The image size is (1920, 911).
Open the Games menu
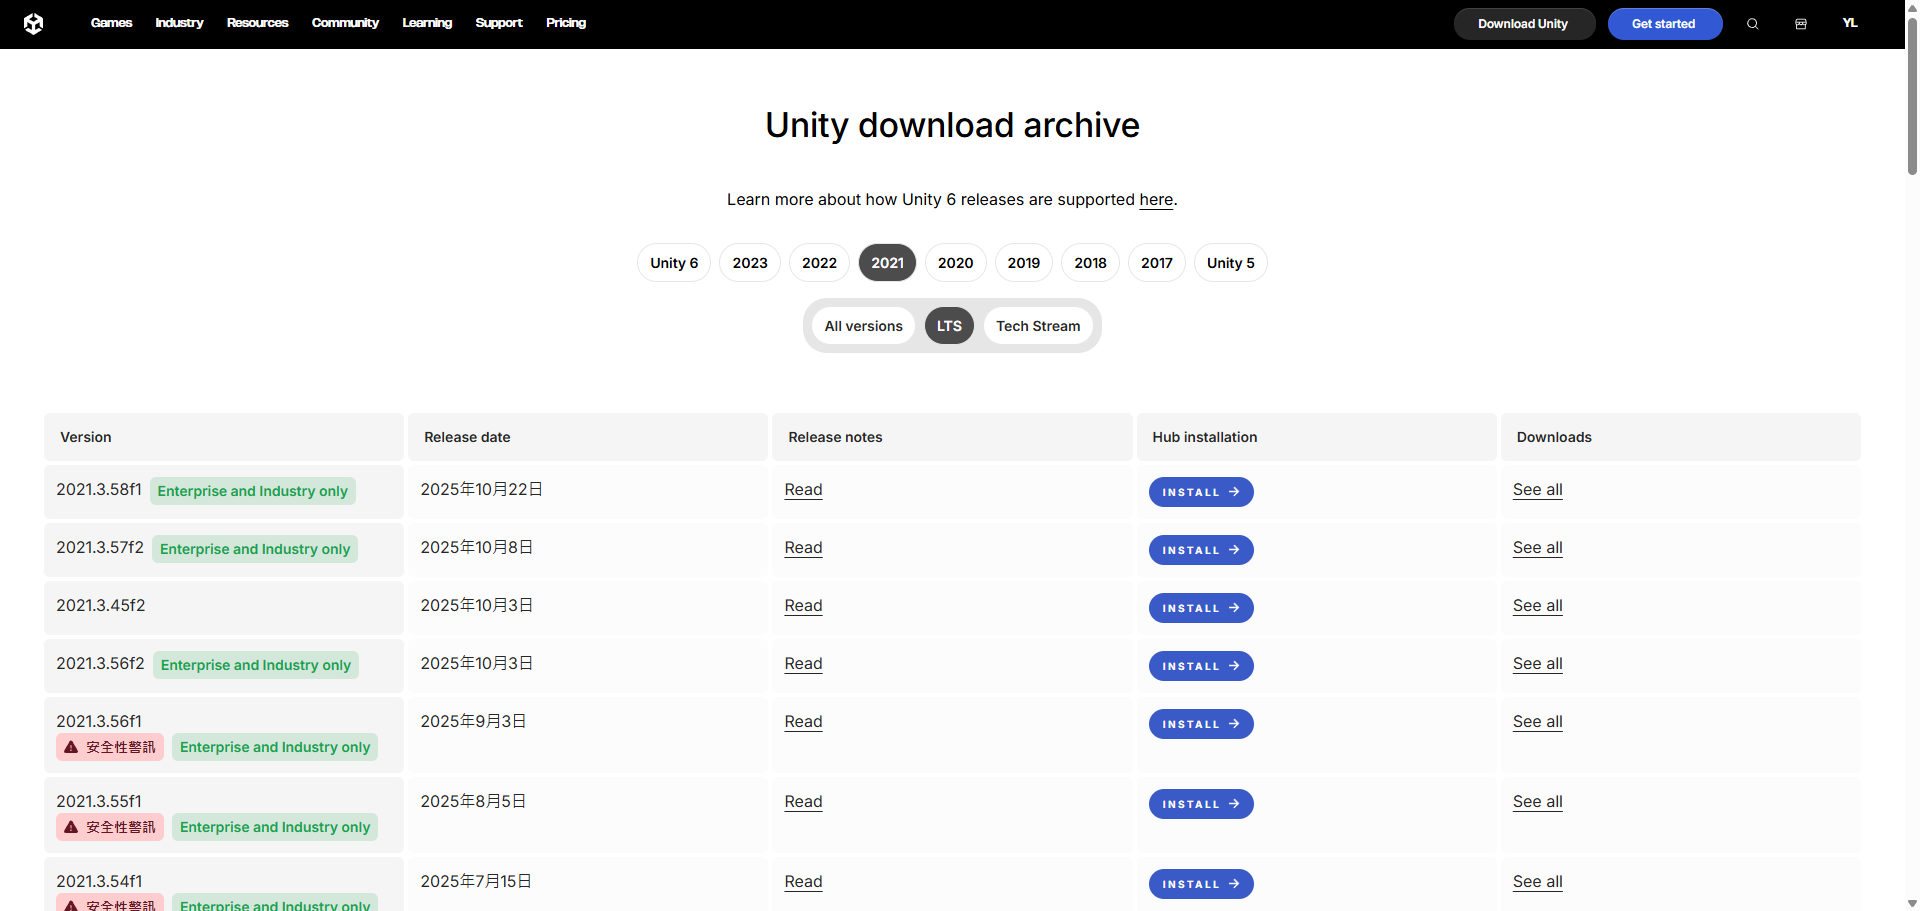111,23
